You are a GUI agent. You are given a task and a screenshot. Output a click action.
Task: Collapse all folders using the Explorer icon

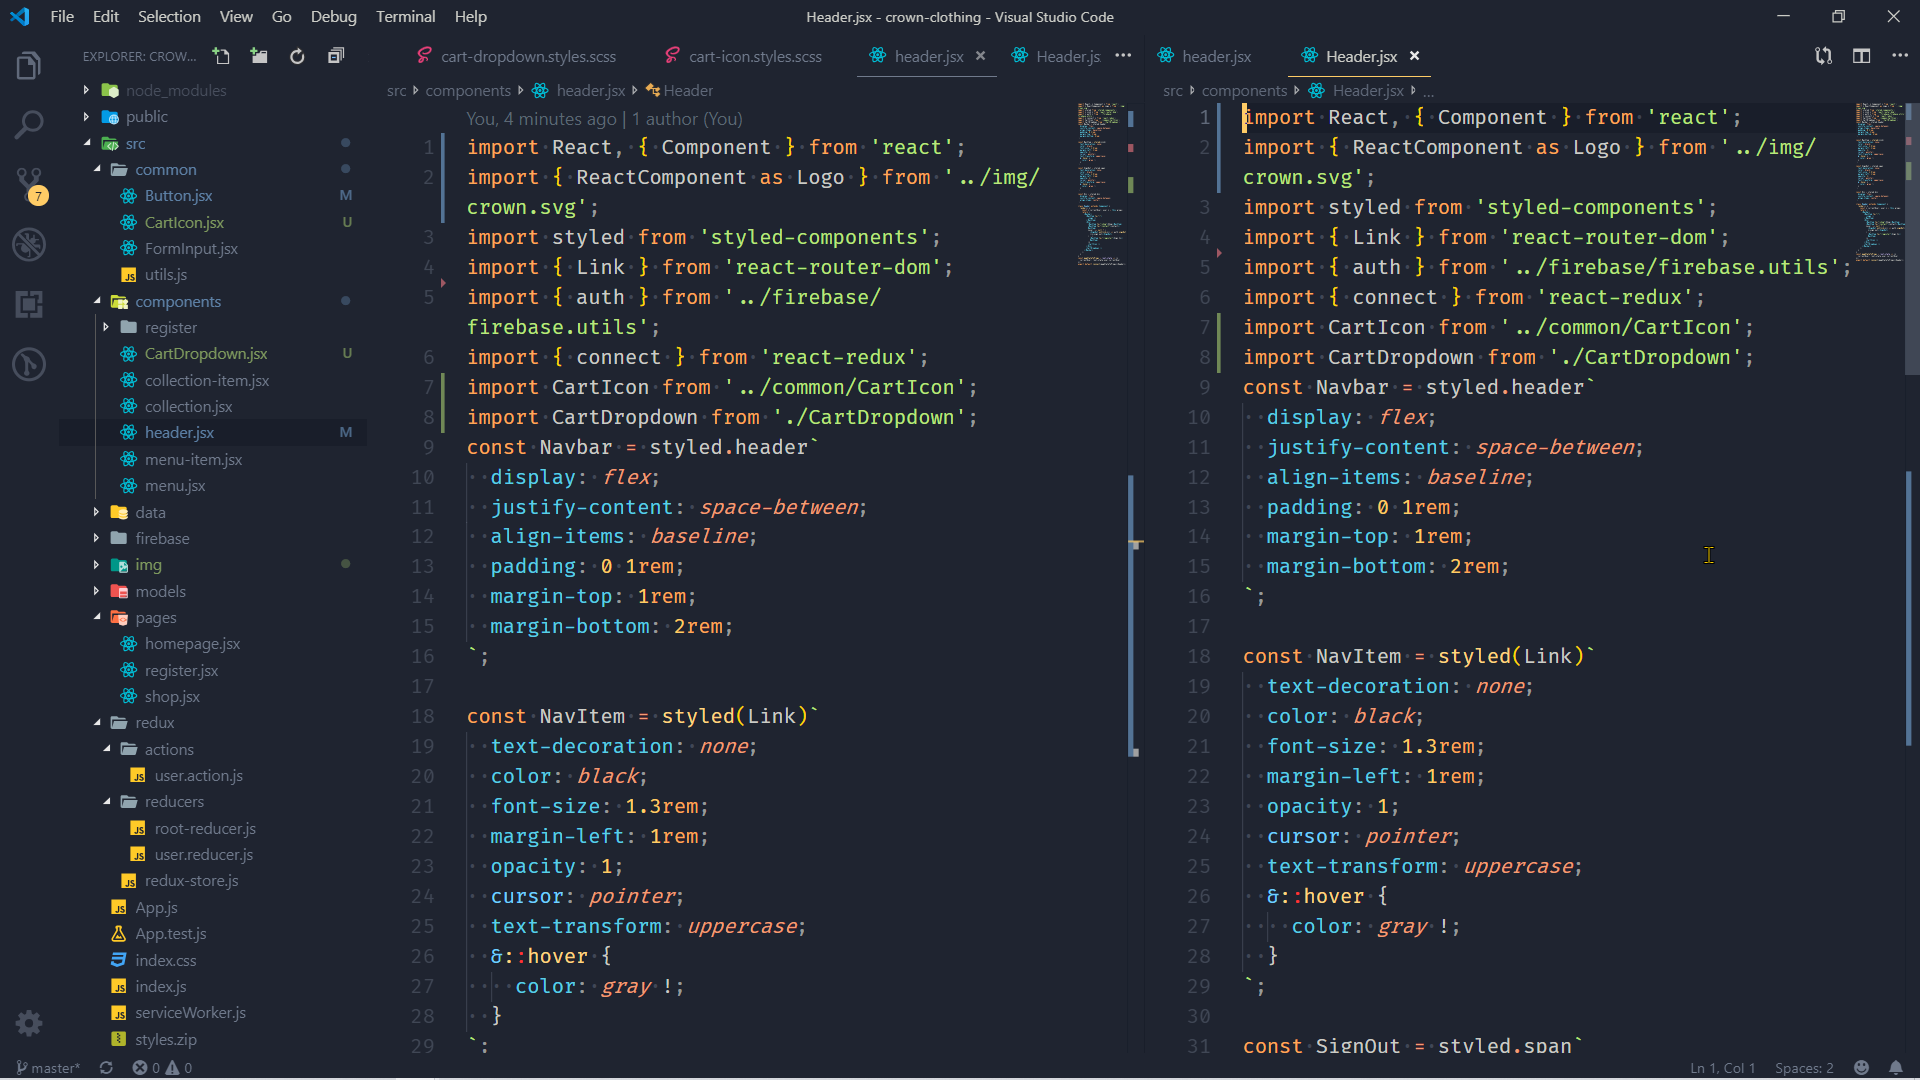click(335, 56)
